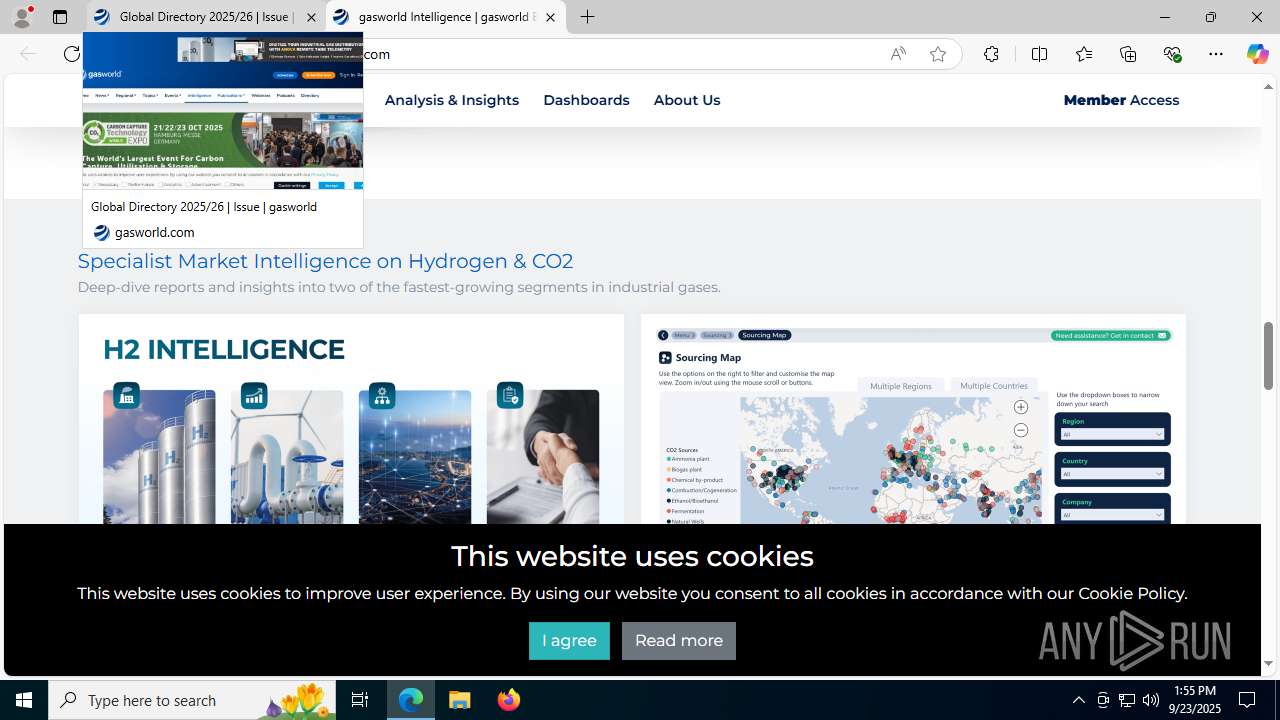The image size is (1280, 720).
Task: Zoom out on the sourcing map
Action: (1020, 430)
